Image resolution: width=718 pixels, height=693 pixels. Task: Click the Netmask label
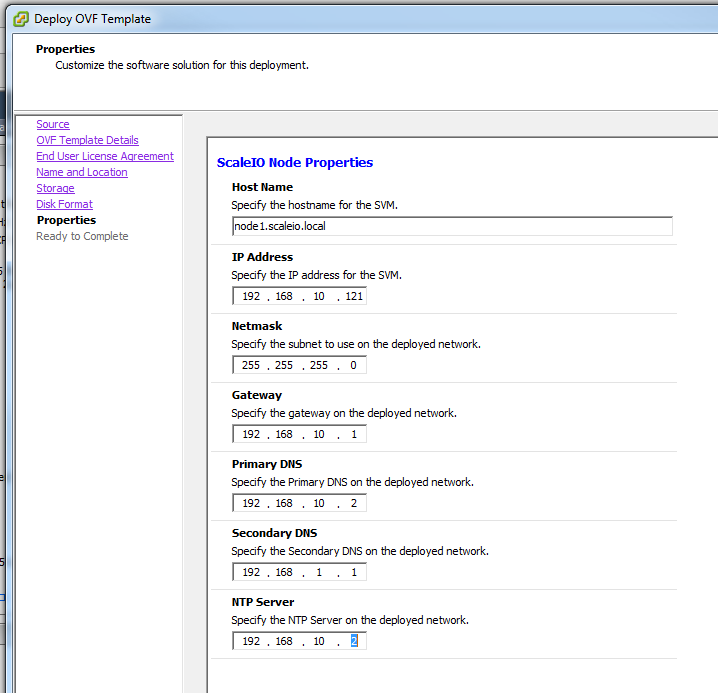257,326
